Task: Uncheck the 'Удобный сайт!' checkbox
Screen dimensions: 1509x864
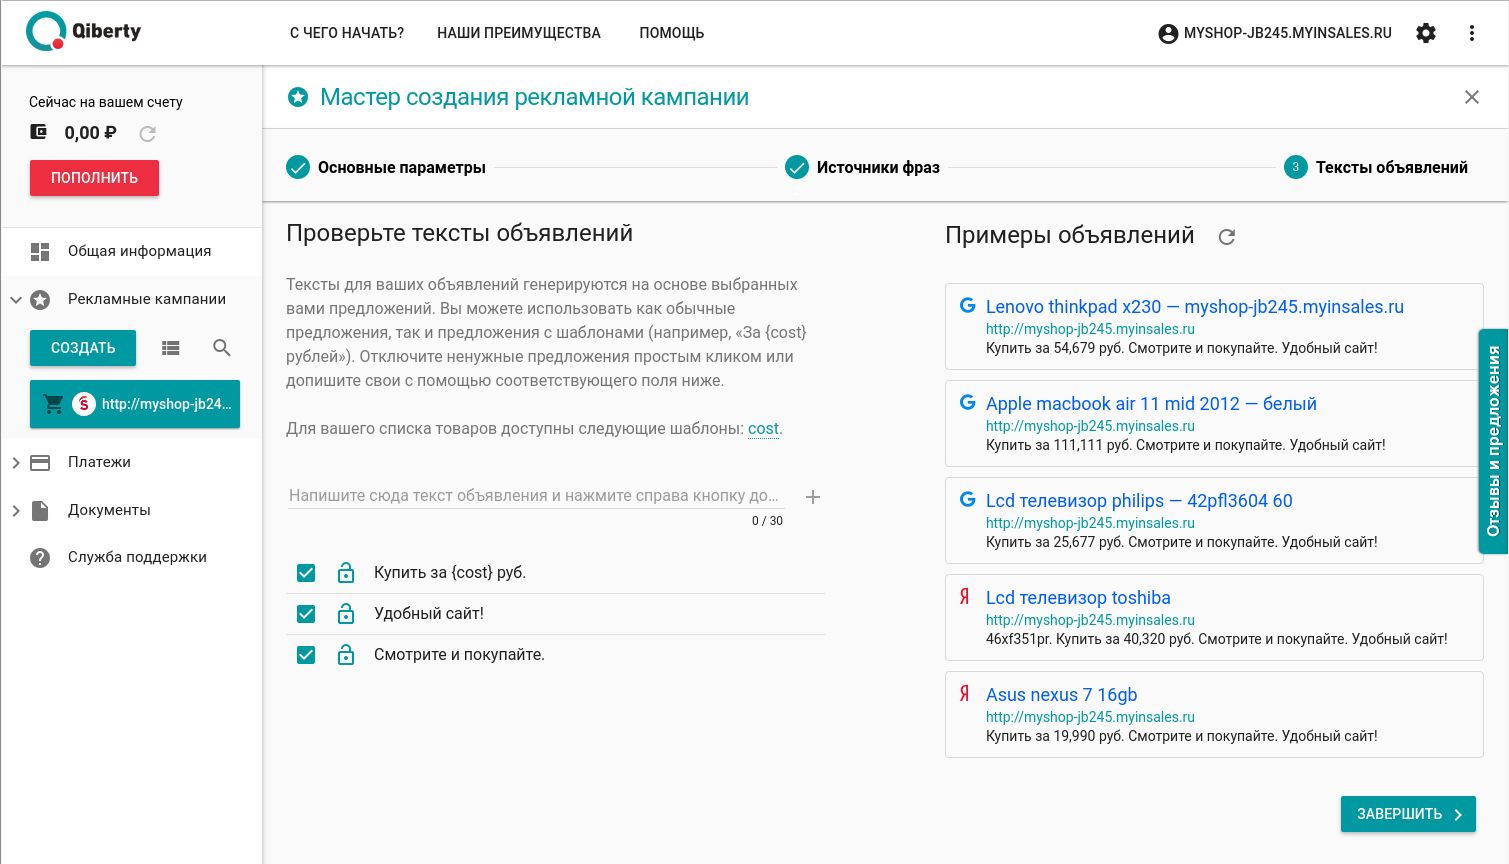Action: click(x=306, y=614)
